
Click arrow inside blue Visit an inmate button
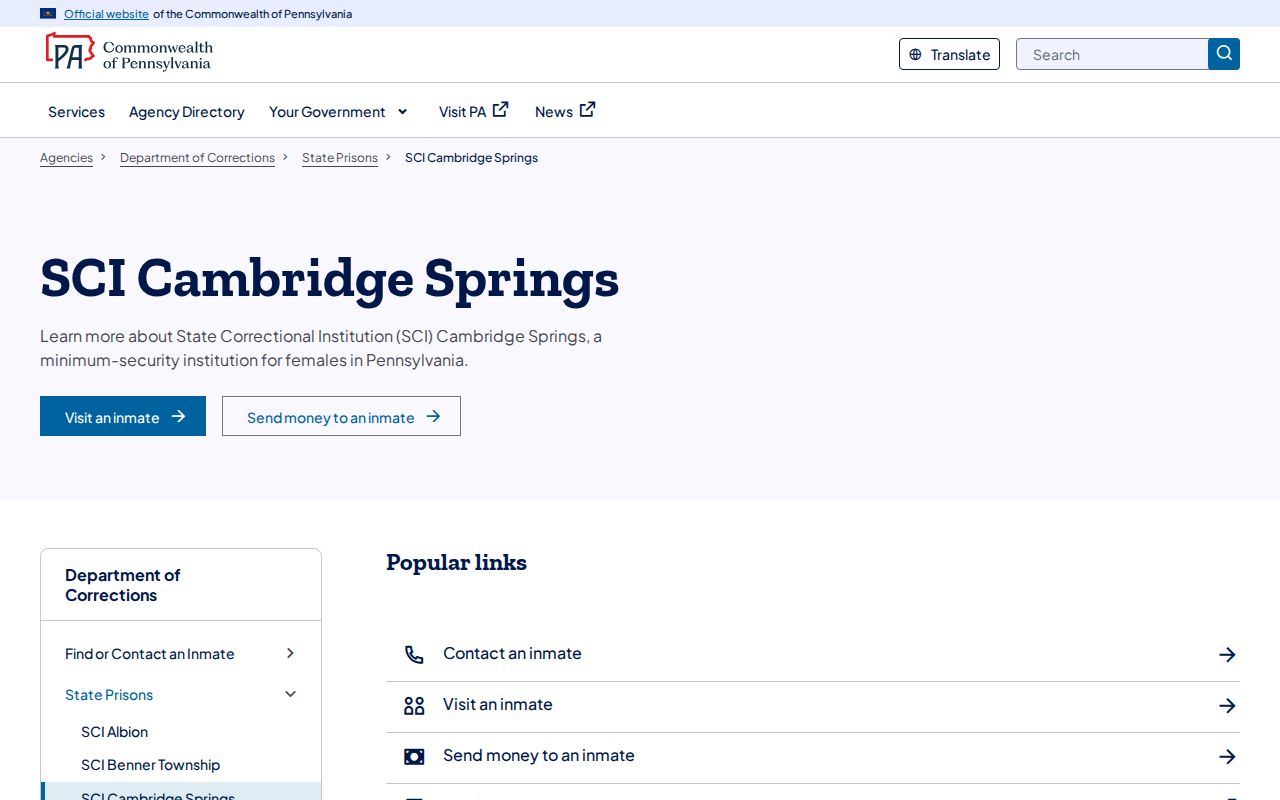coord(178,417)
